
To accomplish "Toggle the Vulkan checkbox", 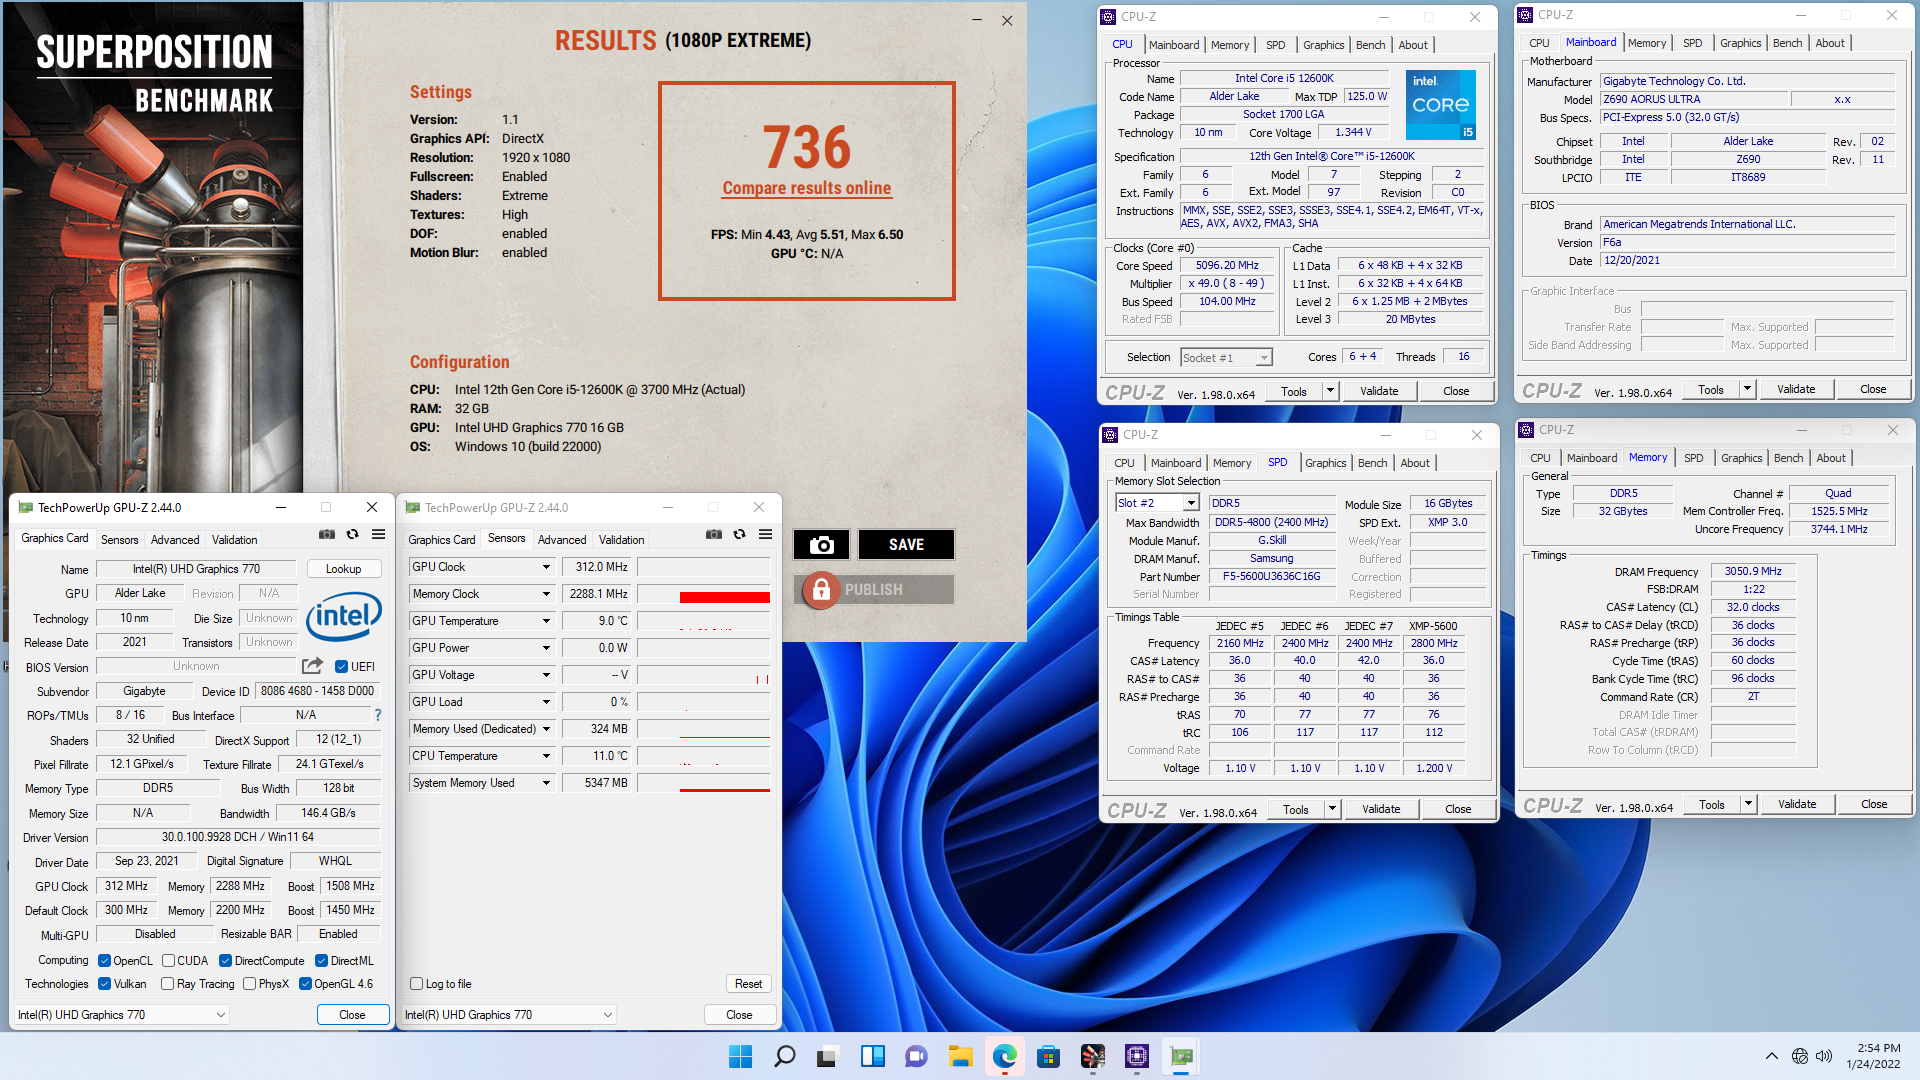I will [x=104, y=984].
